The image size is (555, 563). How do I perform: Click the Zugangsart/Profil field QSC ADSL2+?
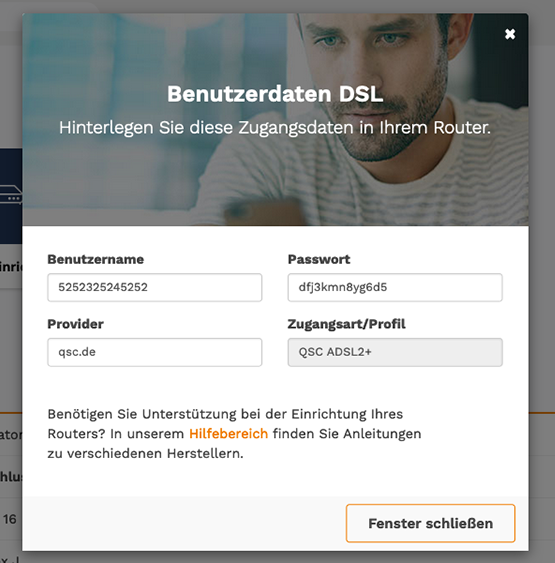(395, 352)
